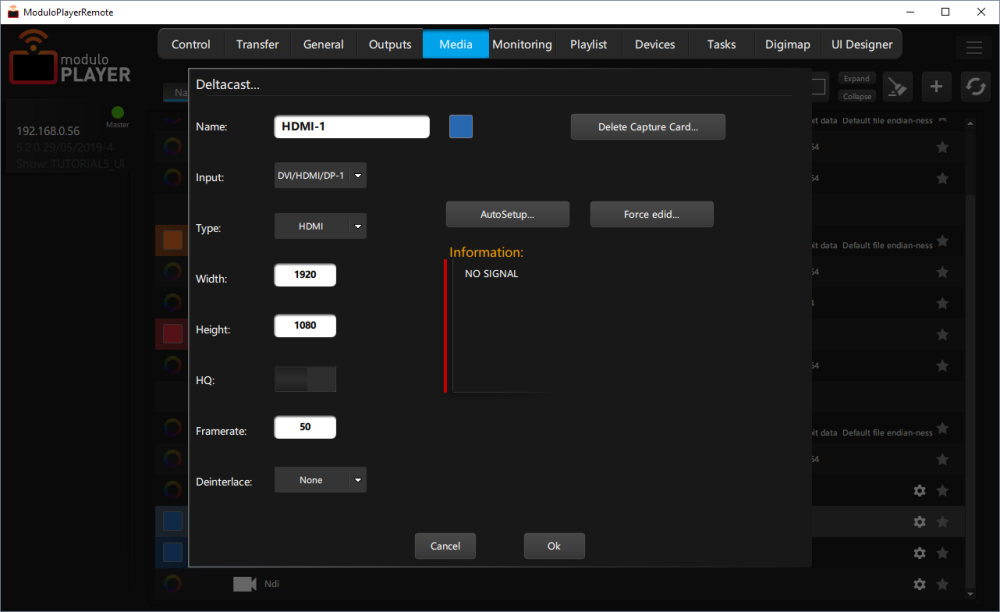Toggle the HQ switch
The width and height of the screenshot is (1000, 612).
[305, 379]
